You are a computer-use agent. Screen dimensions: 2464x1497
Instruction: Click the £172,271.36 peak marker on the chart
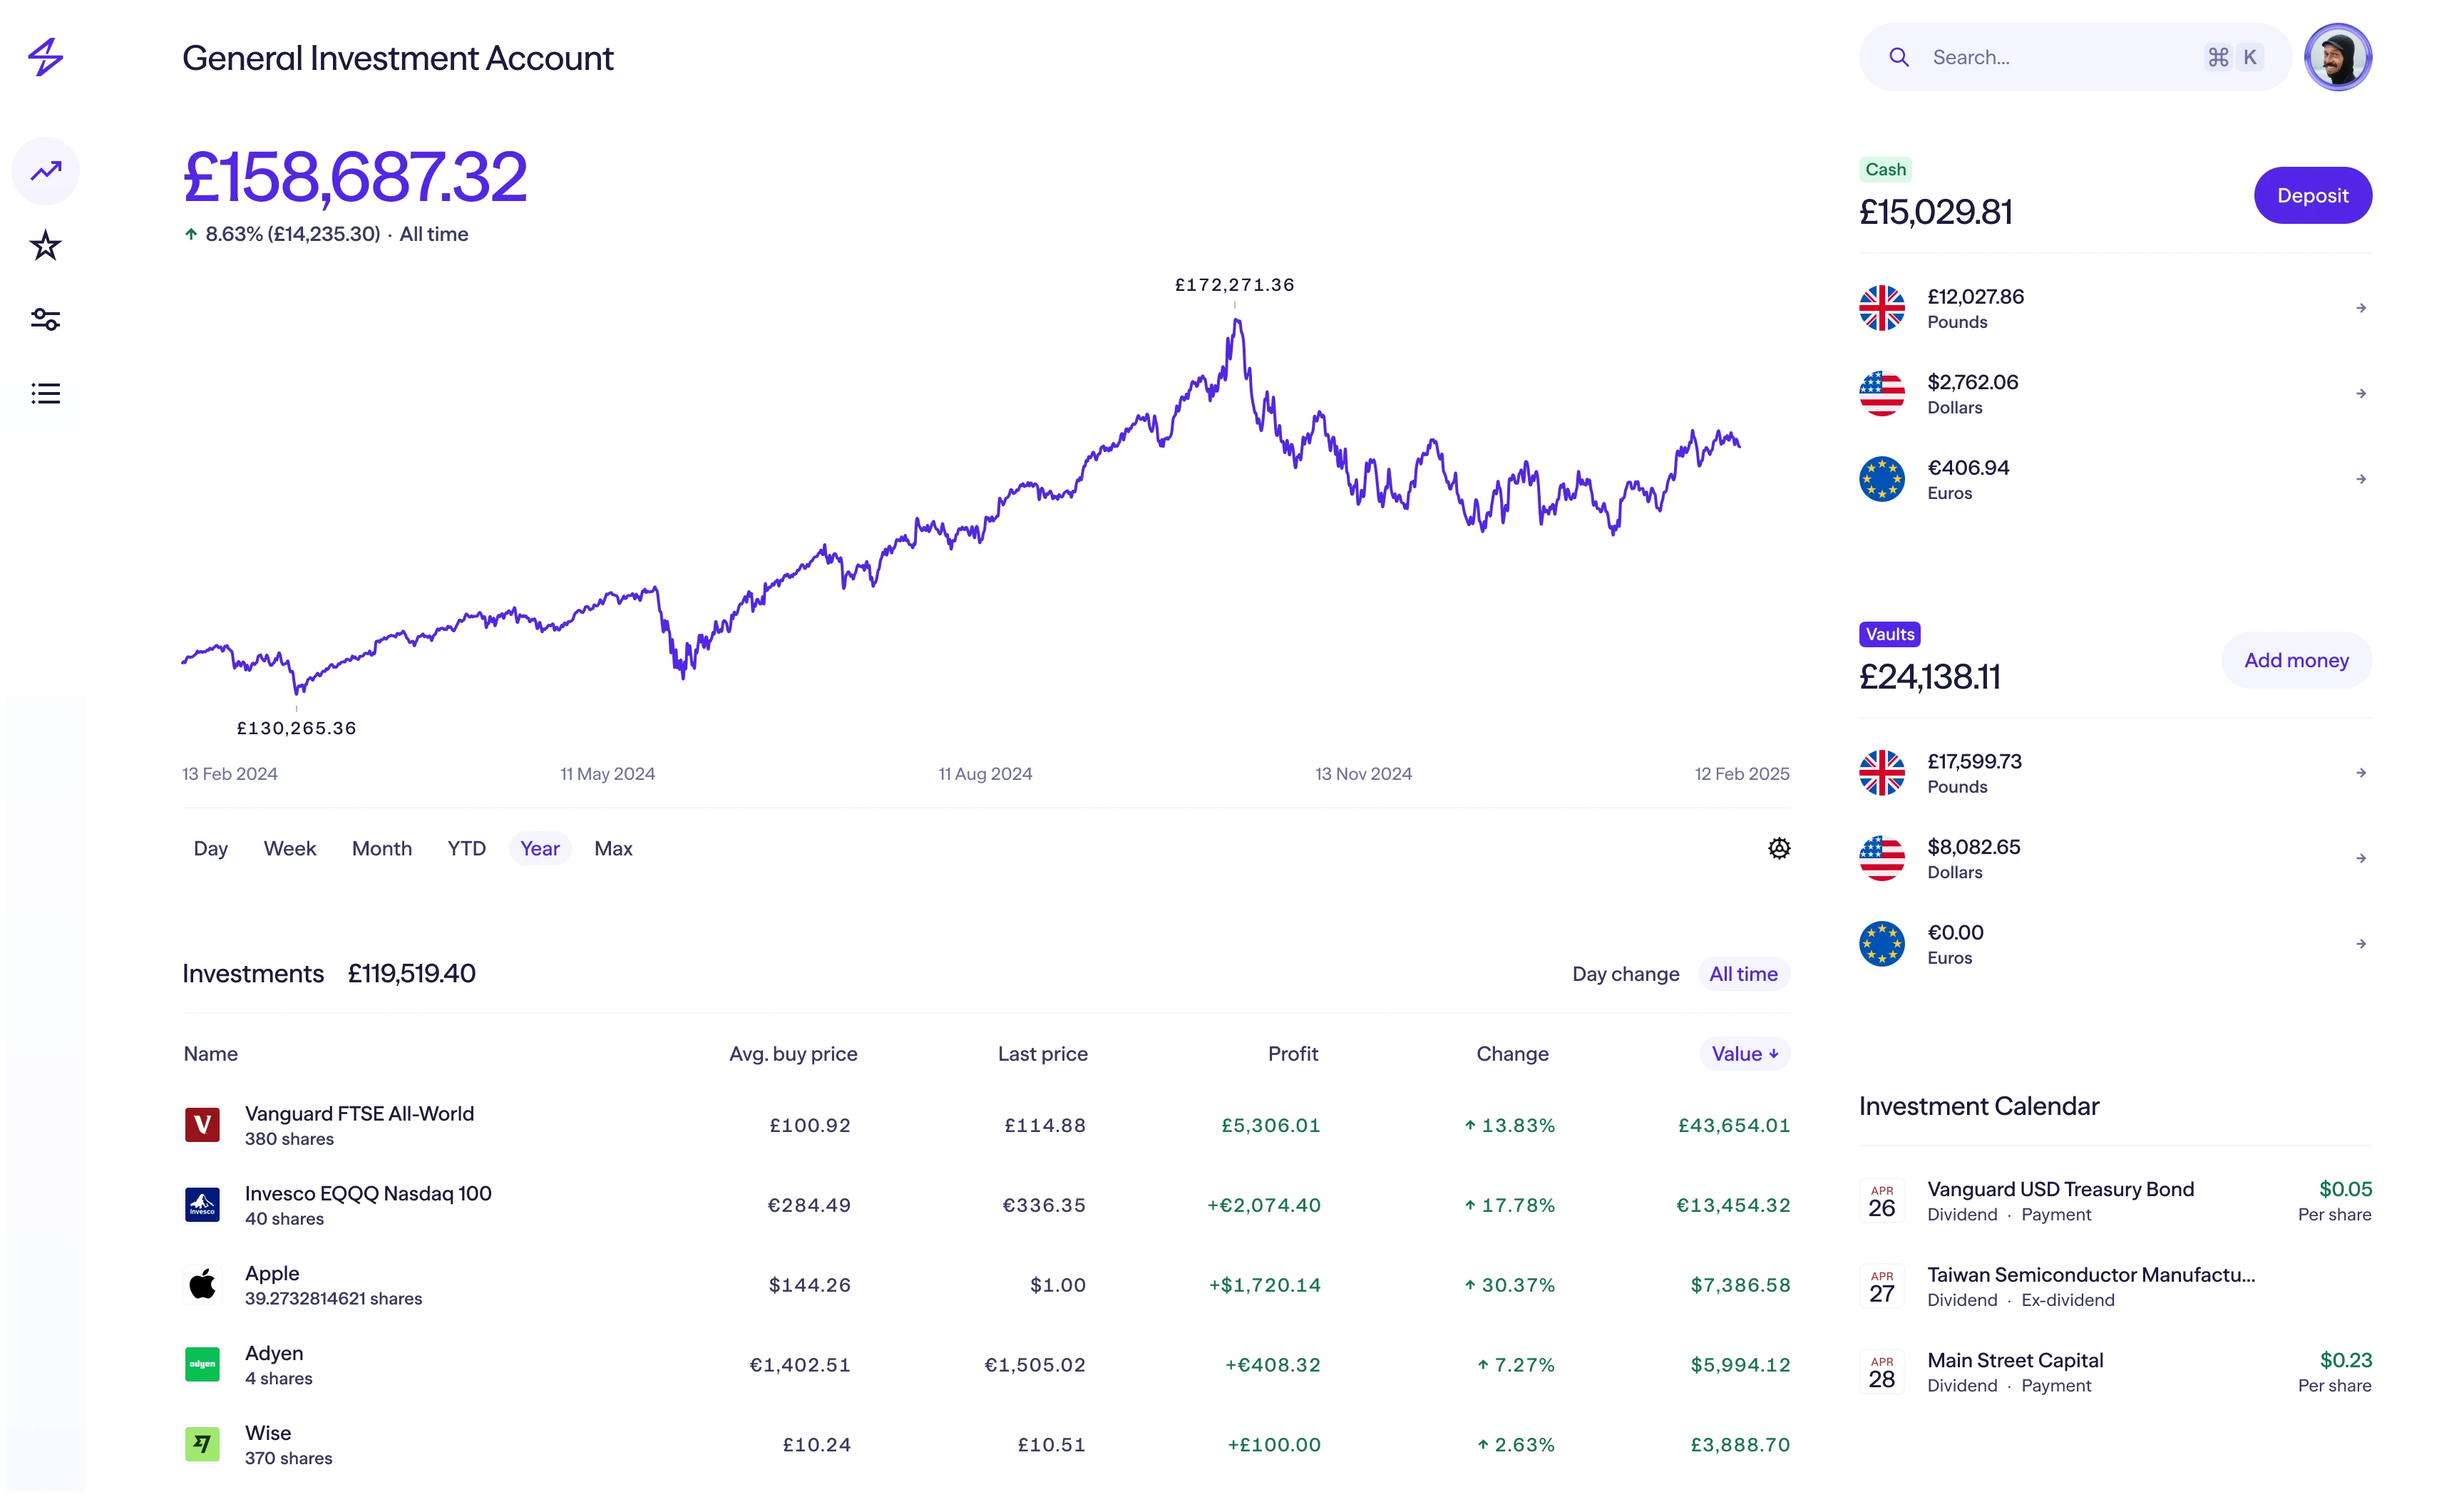pyautogui.click(x=1234, y=284)
